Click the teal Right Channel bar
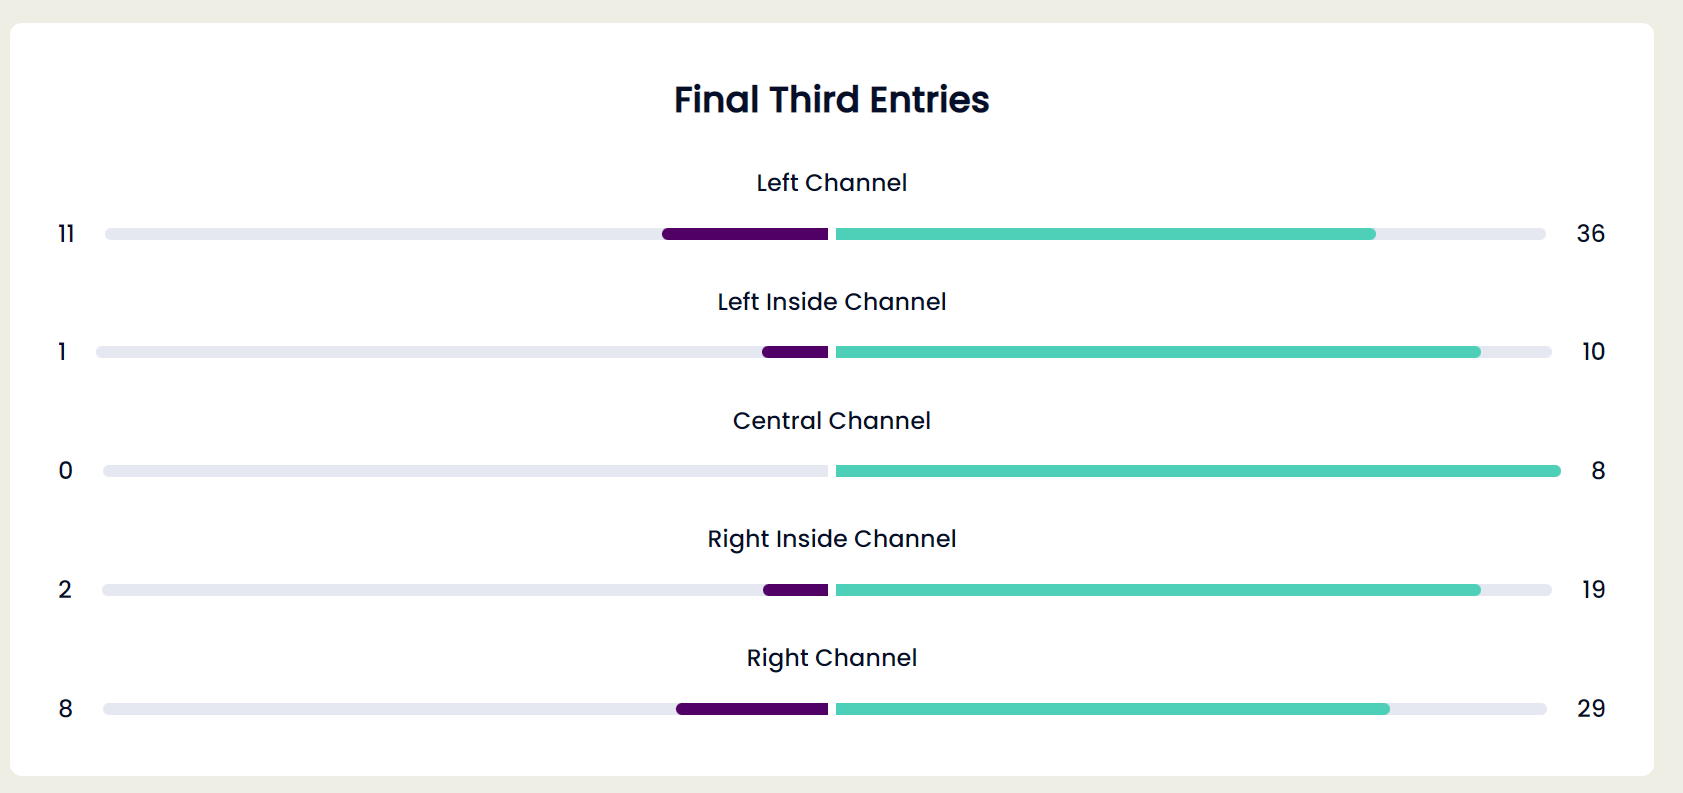Screen dimensions: 1683x793 [x=1112, y=709]
